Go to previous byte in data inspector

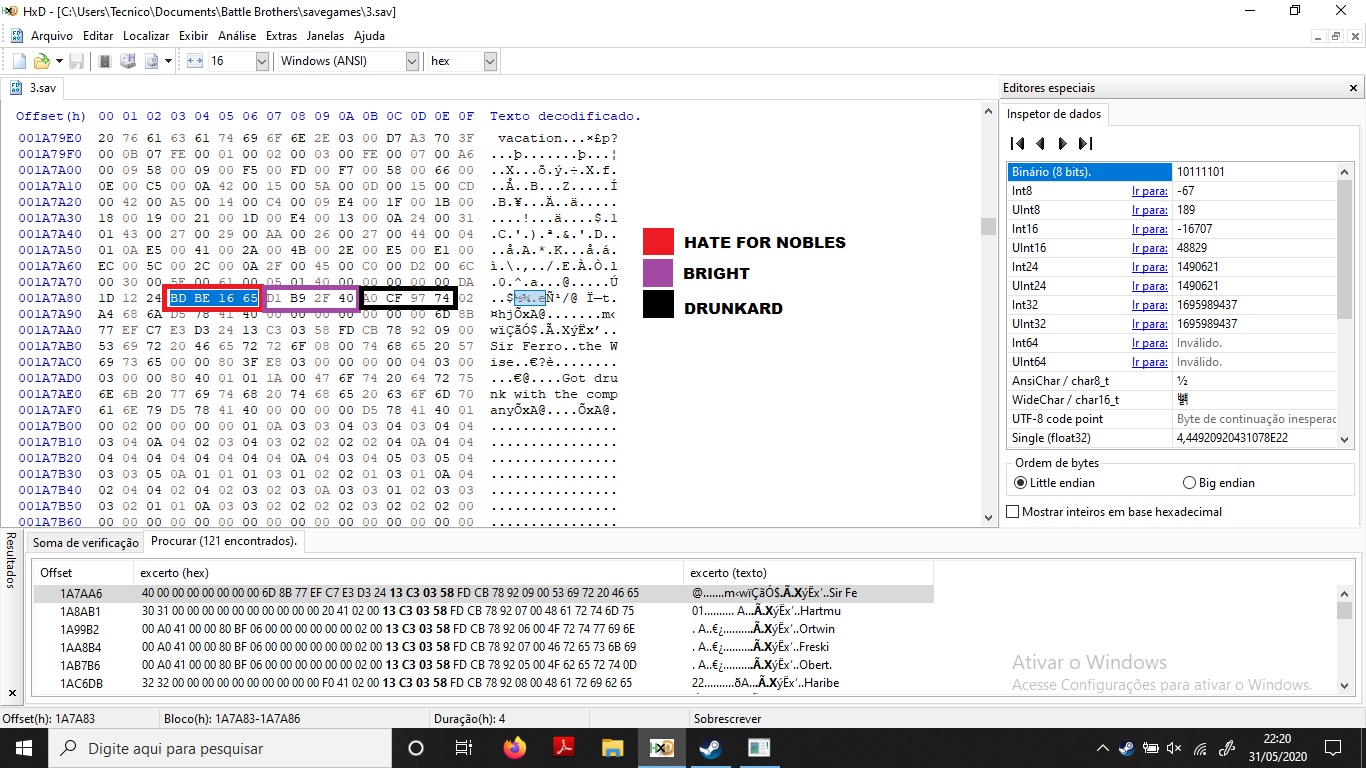coord(1040,144)
